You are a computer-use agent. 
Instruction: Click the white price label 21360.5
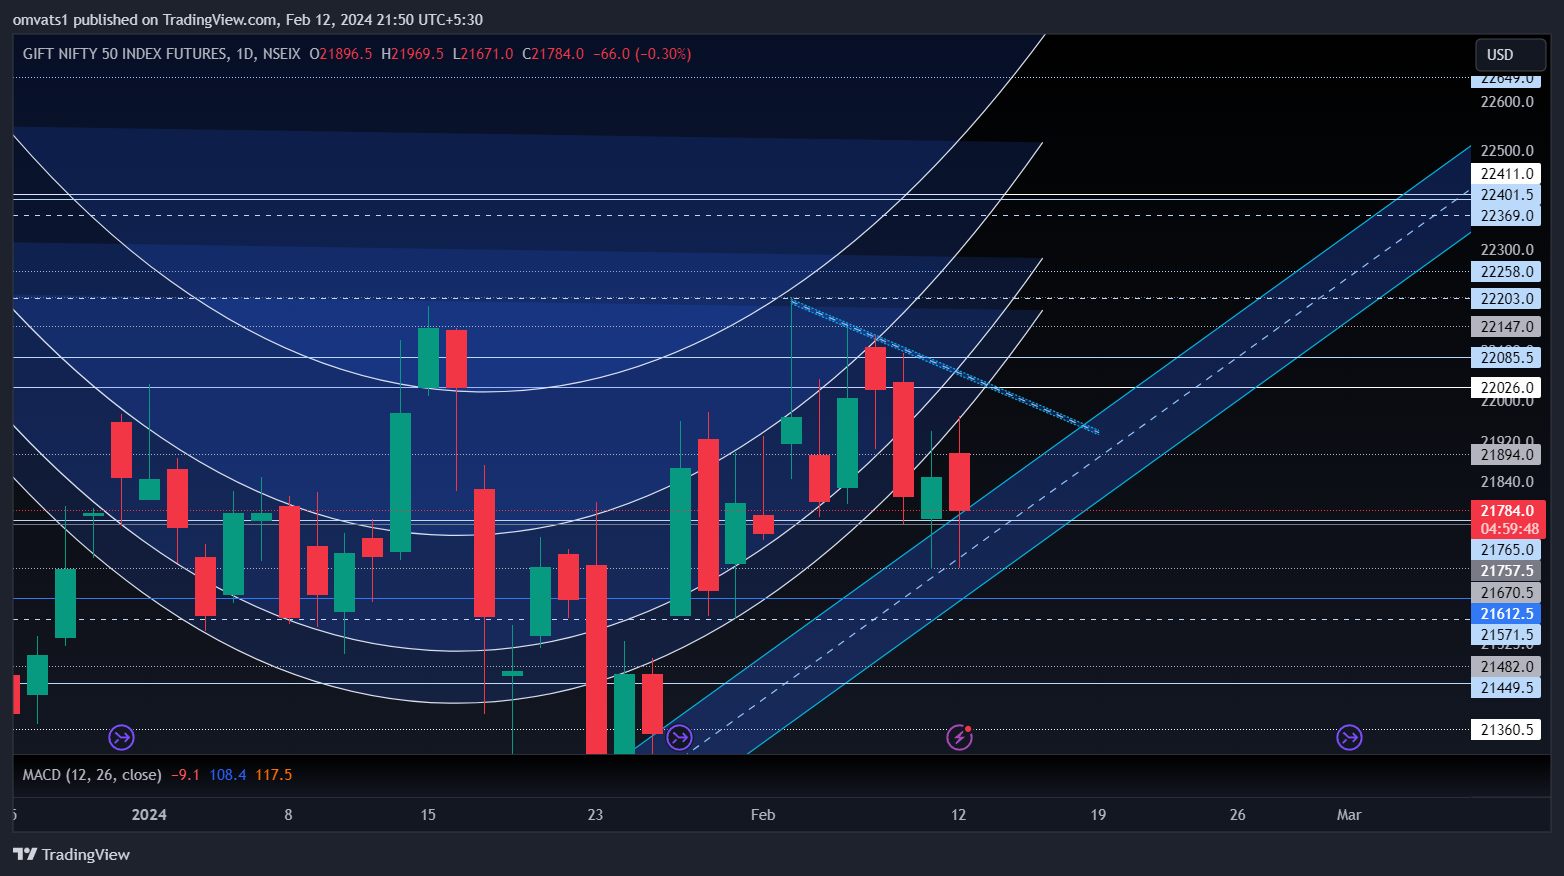pos(1506,730)
